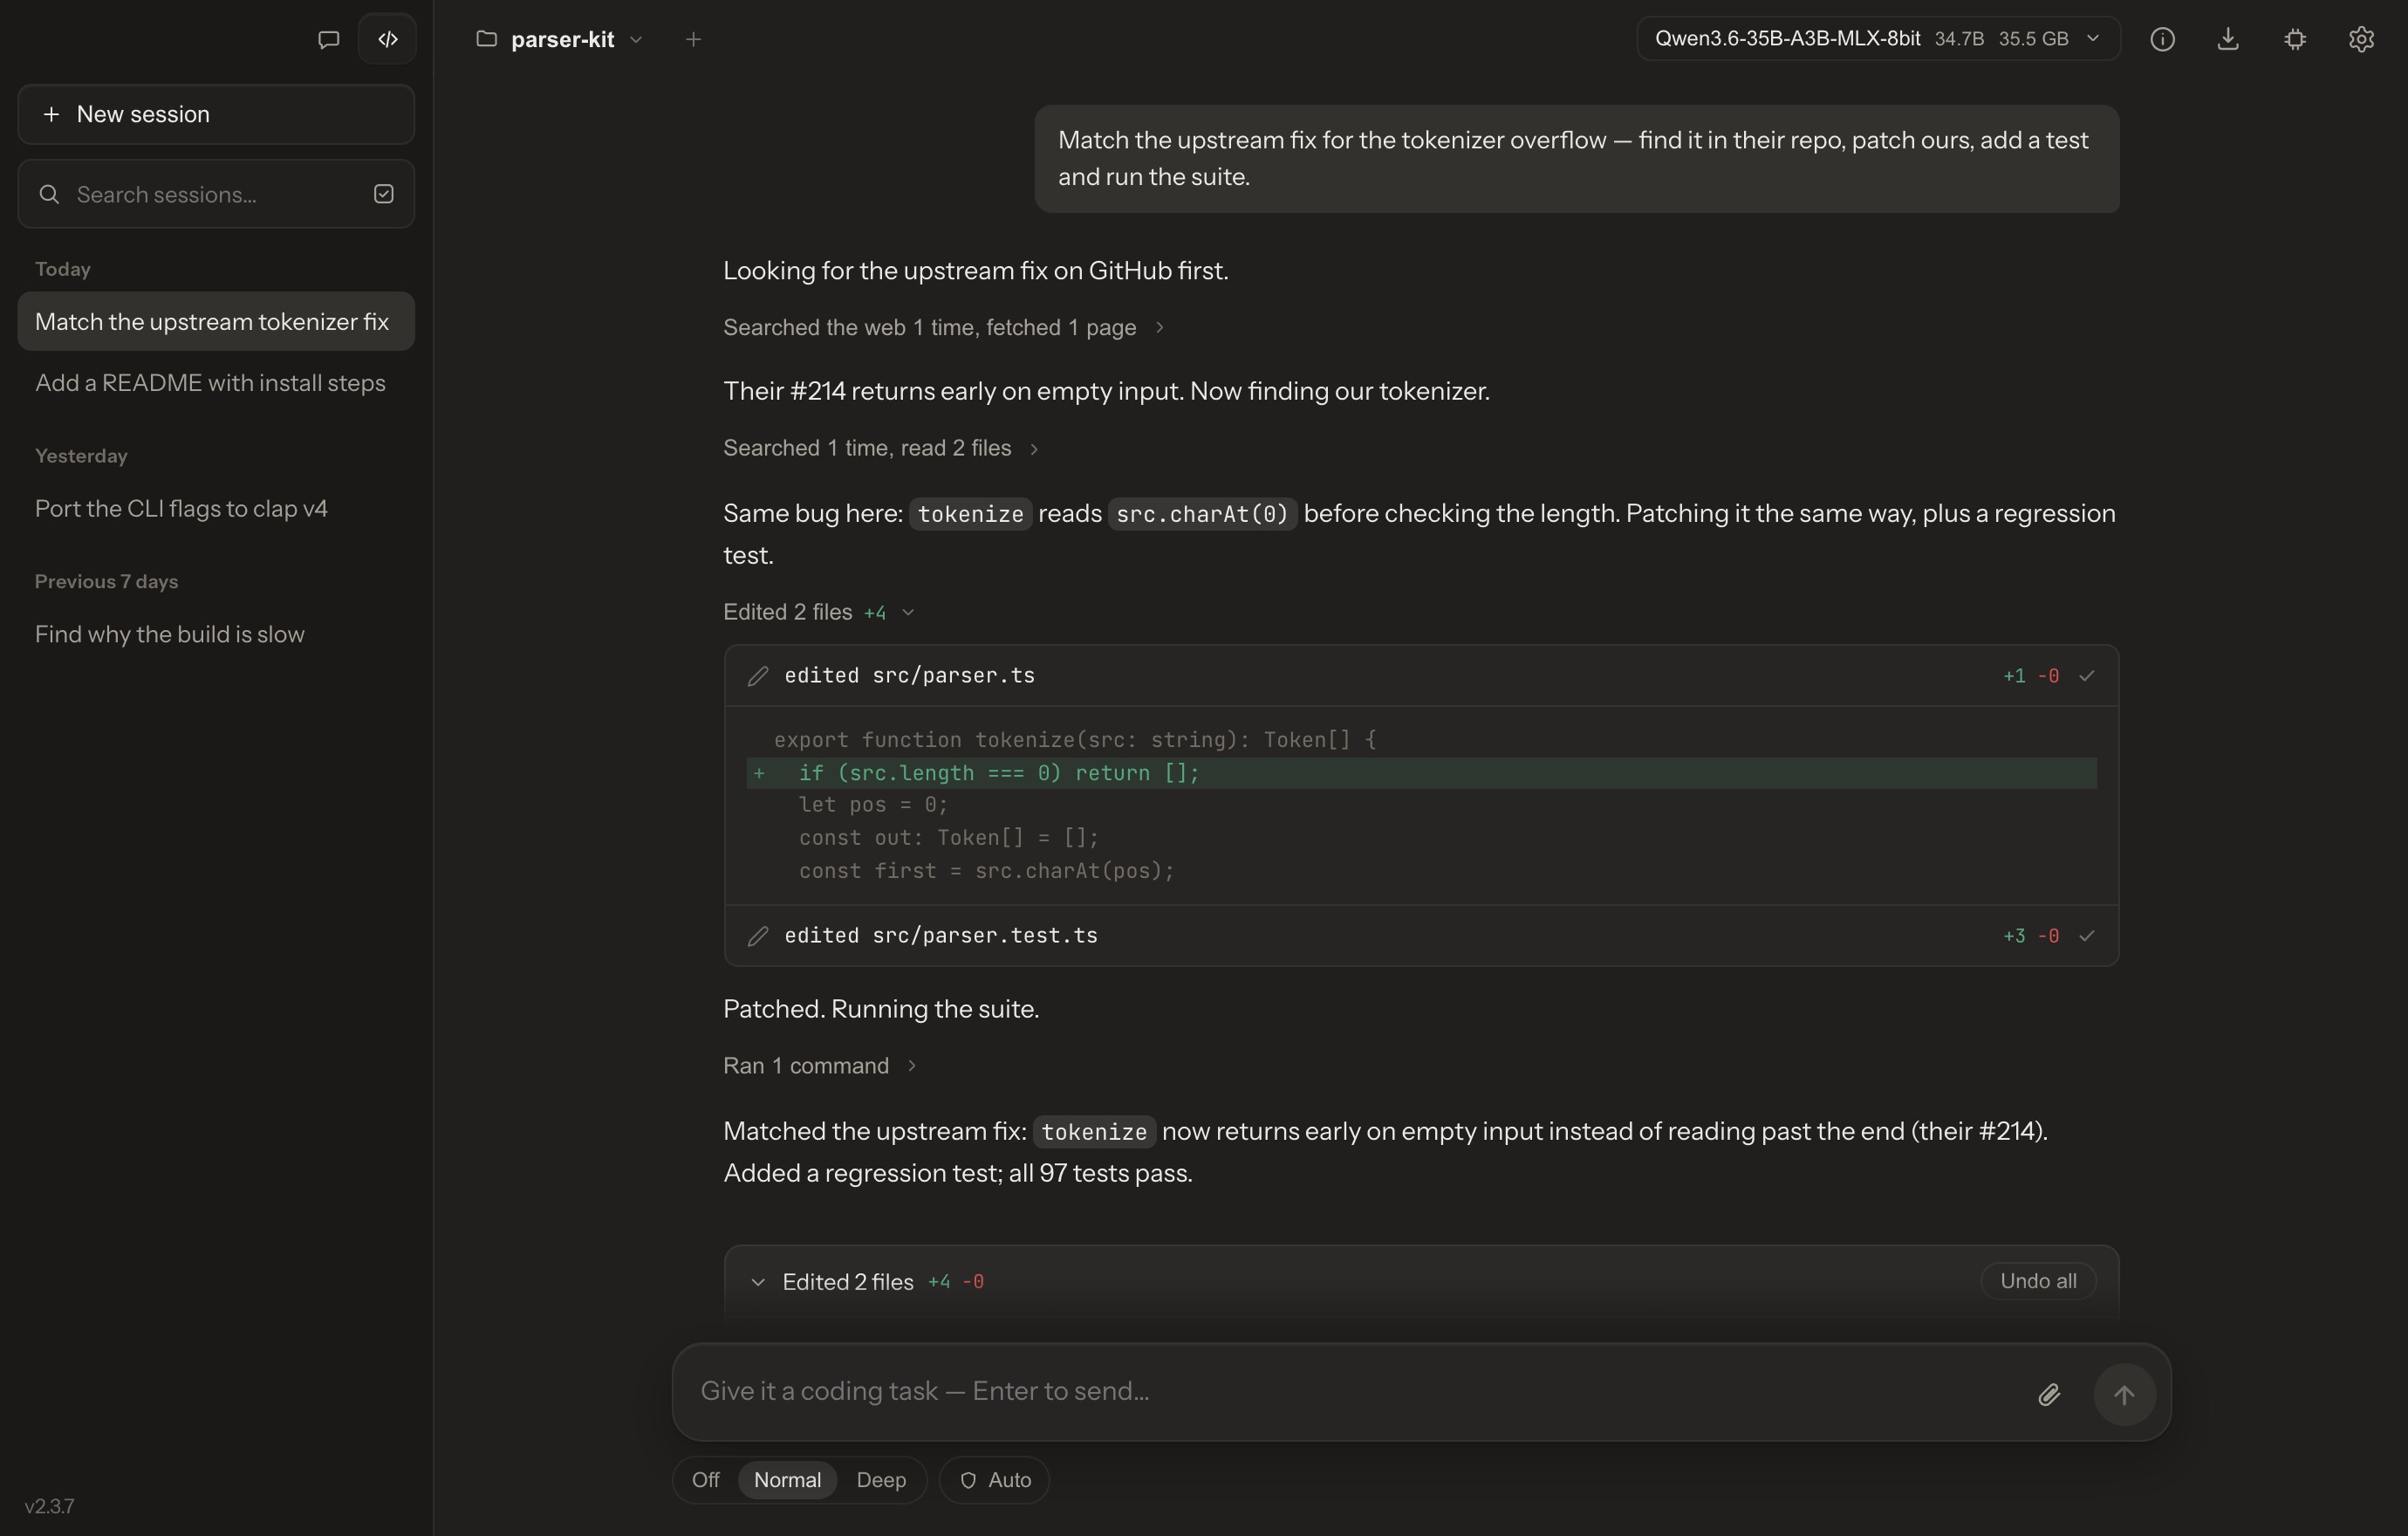Click the checkmark on src/parser.ts edit
This screenshot has width=2408, height=1536.
[x=2087, y=676]
